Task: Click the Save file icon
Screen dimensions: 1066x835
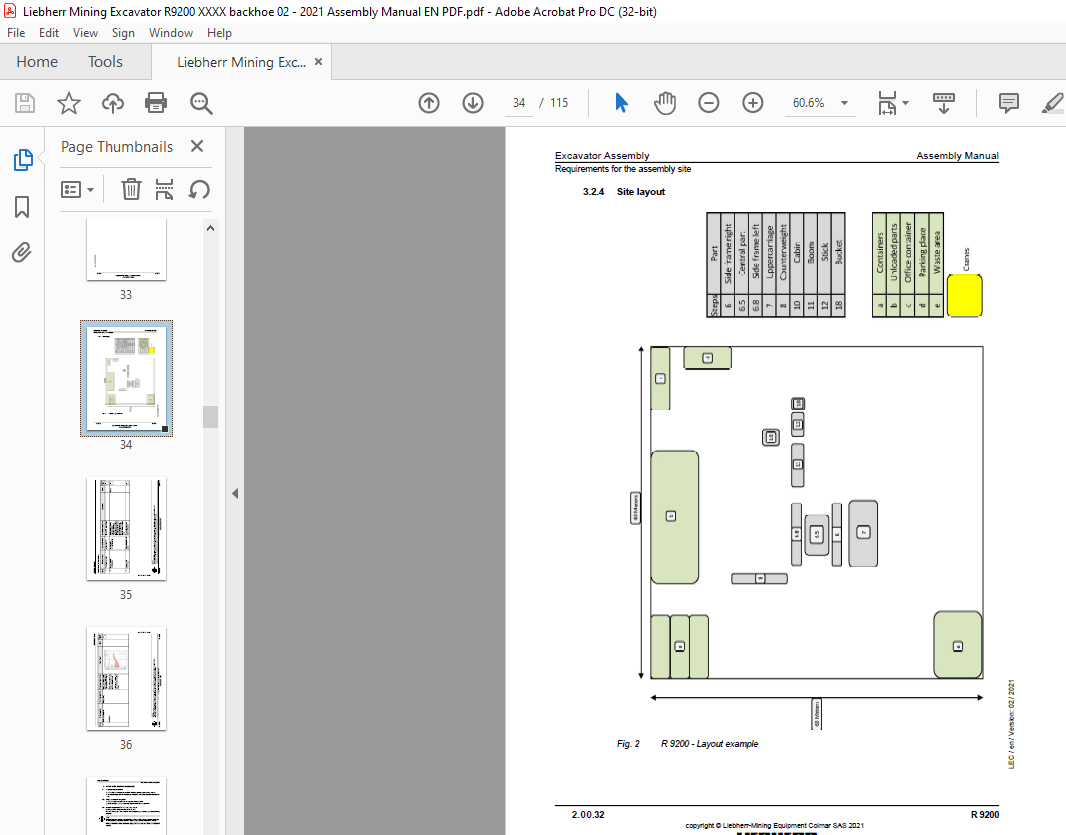Action: (25, 103)
